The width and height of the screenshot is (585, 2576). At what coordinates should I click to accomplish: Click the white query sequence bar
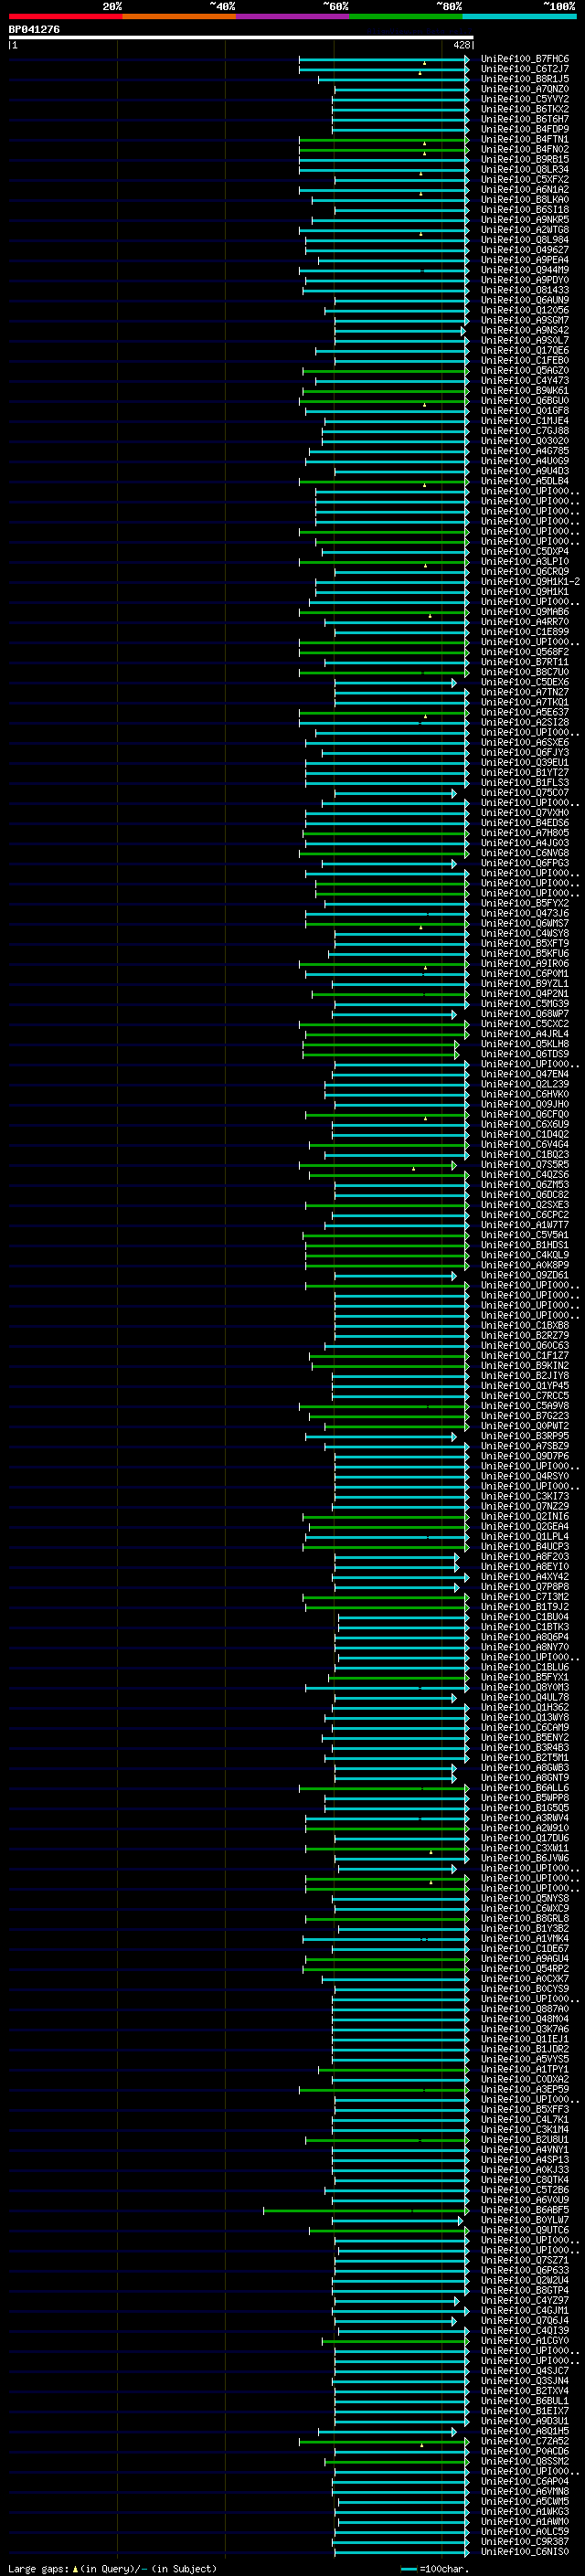(x=241, y=38)
